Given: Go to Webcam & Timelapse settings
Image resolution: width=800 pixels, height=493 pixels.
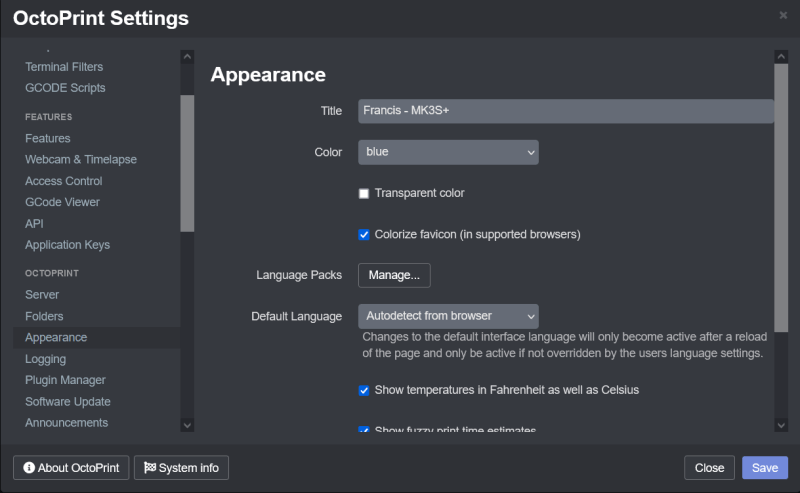Looking at the screenshot, I should point(81,159).
